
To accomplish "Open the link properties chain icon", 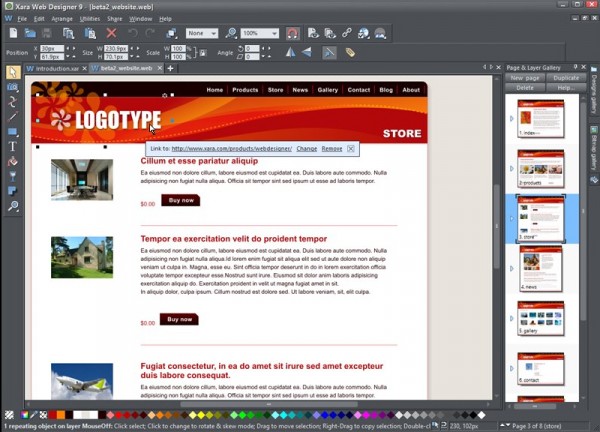I will click(x=347, y=33).
